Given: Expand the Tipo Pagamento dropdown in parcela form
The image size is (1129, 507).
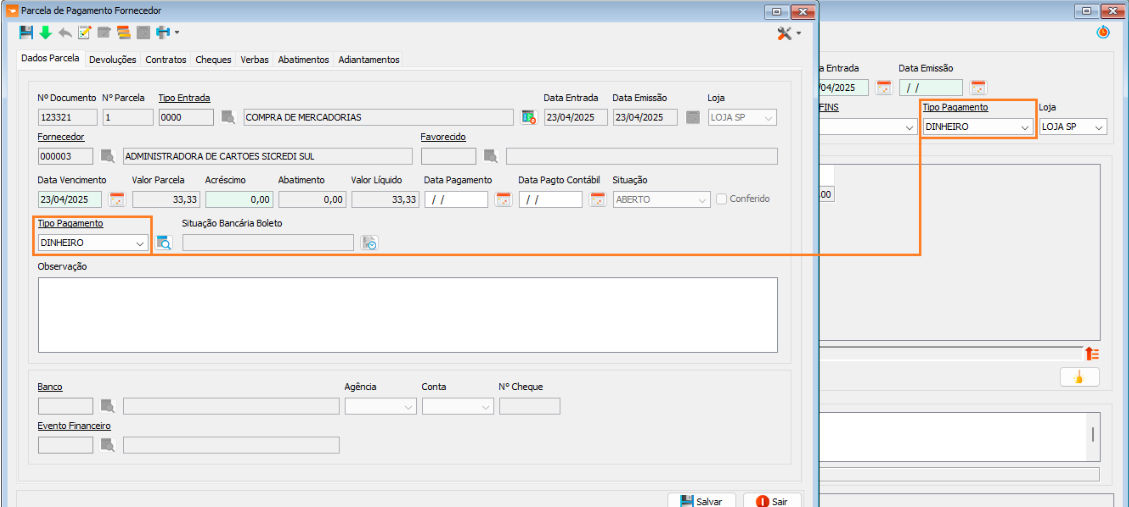Looking at the screenshot, I should (x=139, y=242).
